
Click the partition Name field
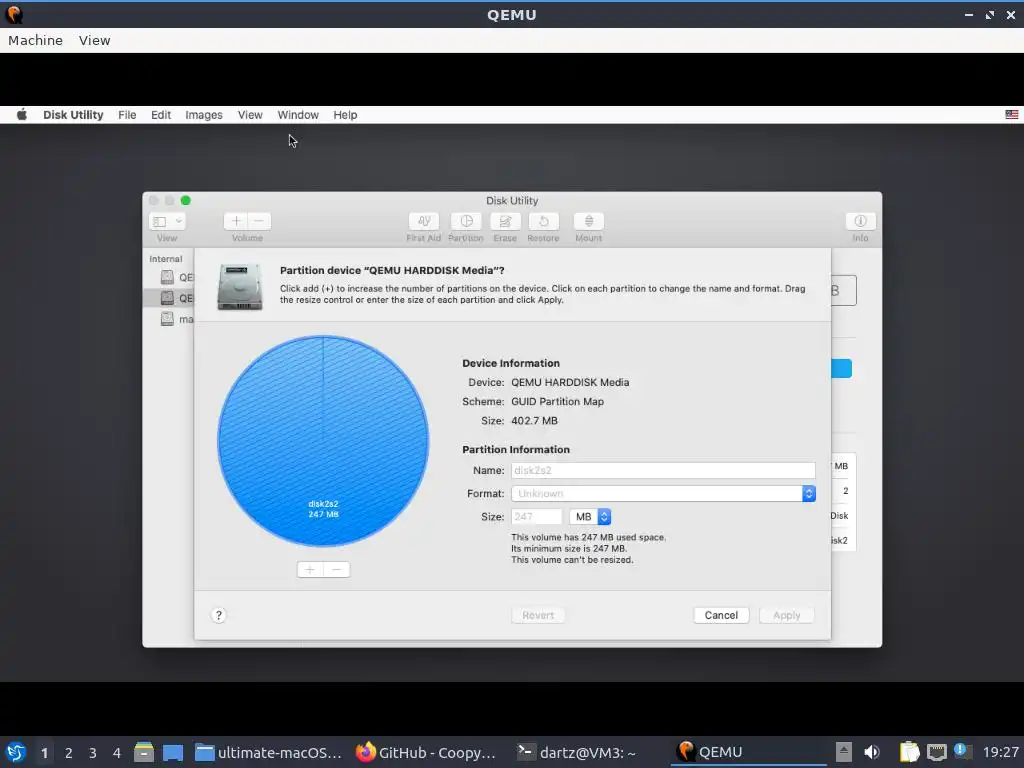tap(663, 470)
